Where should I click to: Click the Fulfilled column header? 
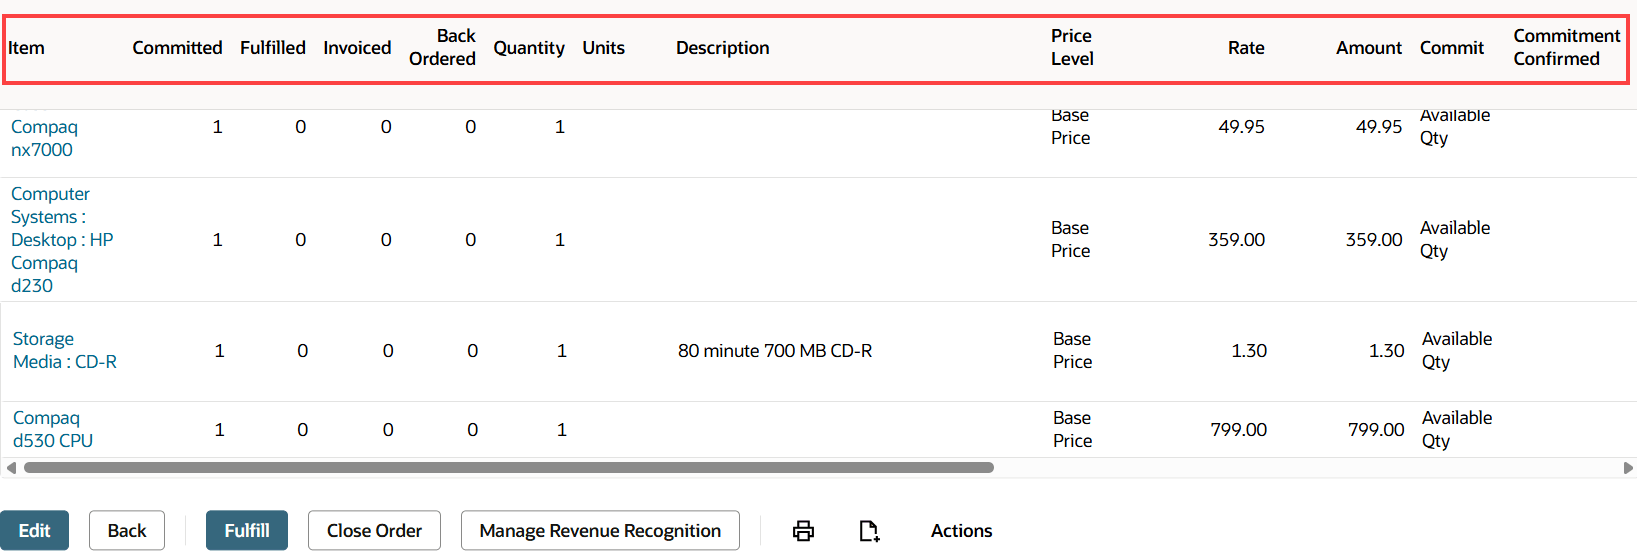pos(273,48)
